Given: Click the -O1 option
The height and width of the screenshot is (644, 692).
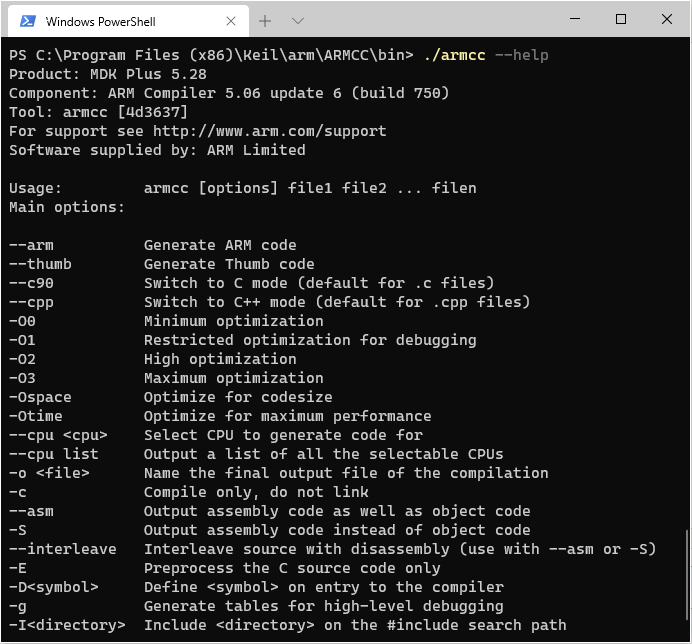Looking at the screenshot, I should [x=23, y=340].
